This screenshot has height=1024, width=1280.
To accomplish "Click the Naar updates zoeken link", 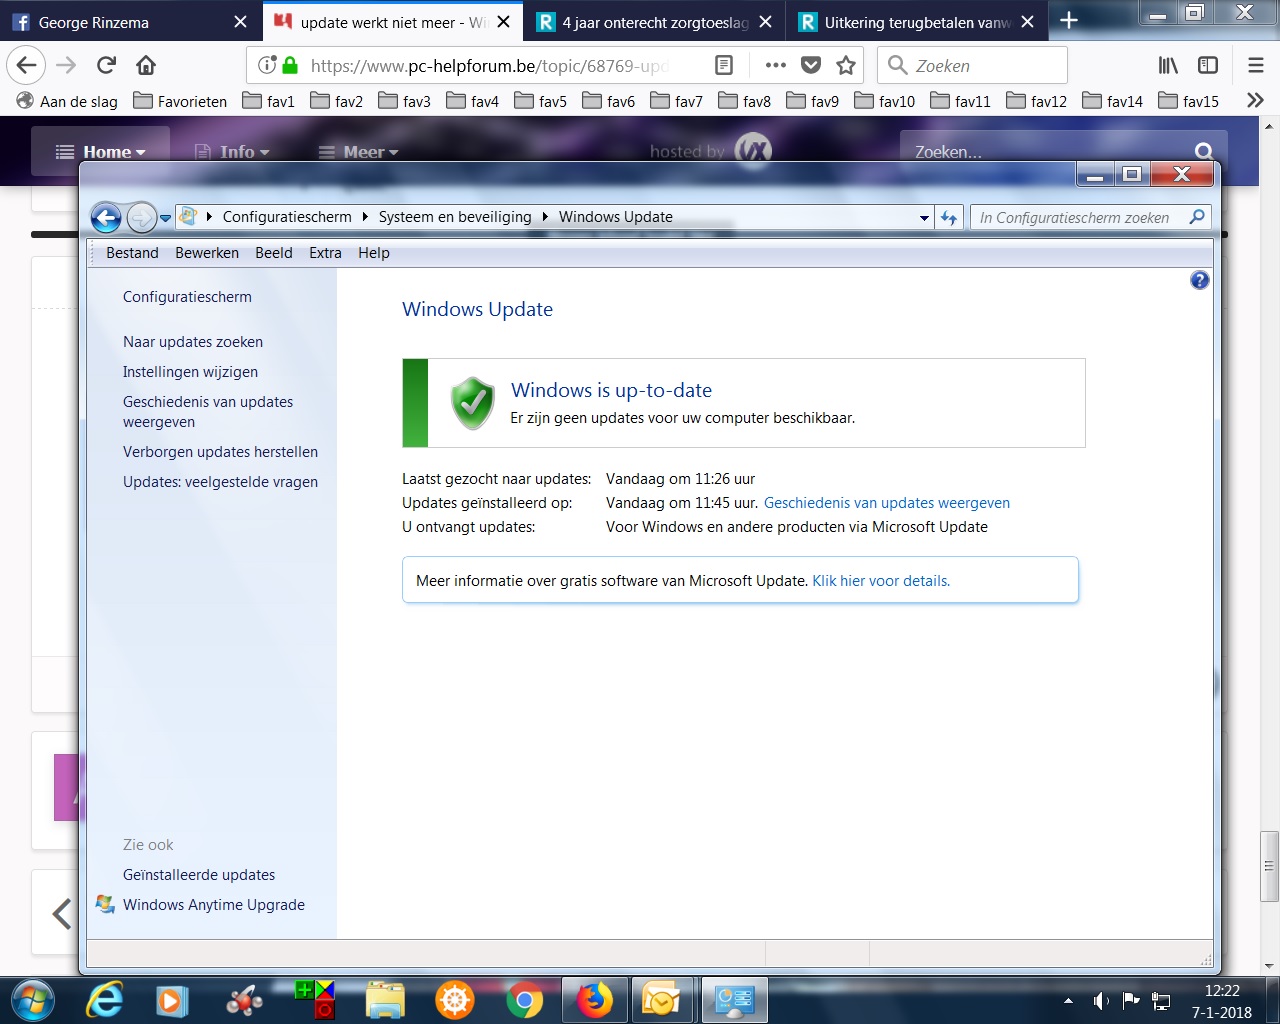I will pos(193,342).
